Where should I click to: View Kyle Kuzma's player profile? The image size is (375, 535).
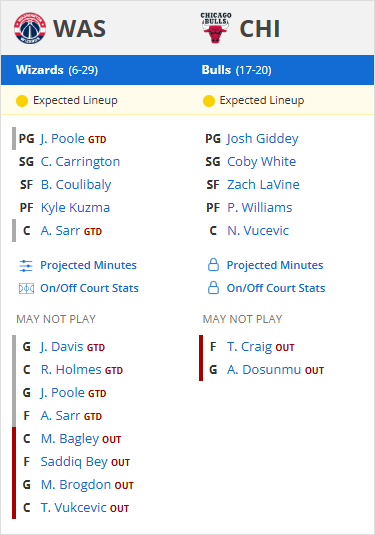tap(75, 207)
